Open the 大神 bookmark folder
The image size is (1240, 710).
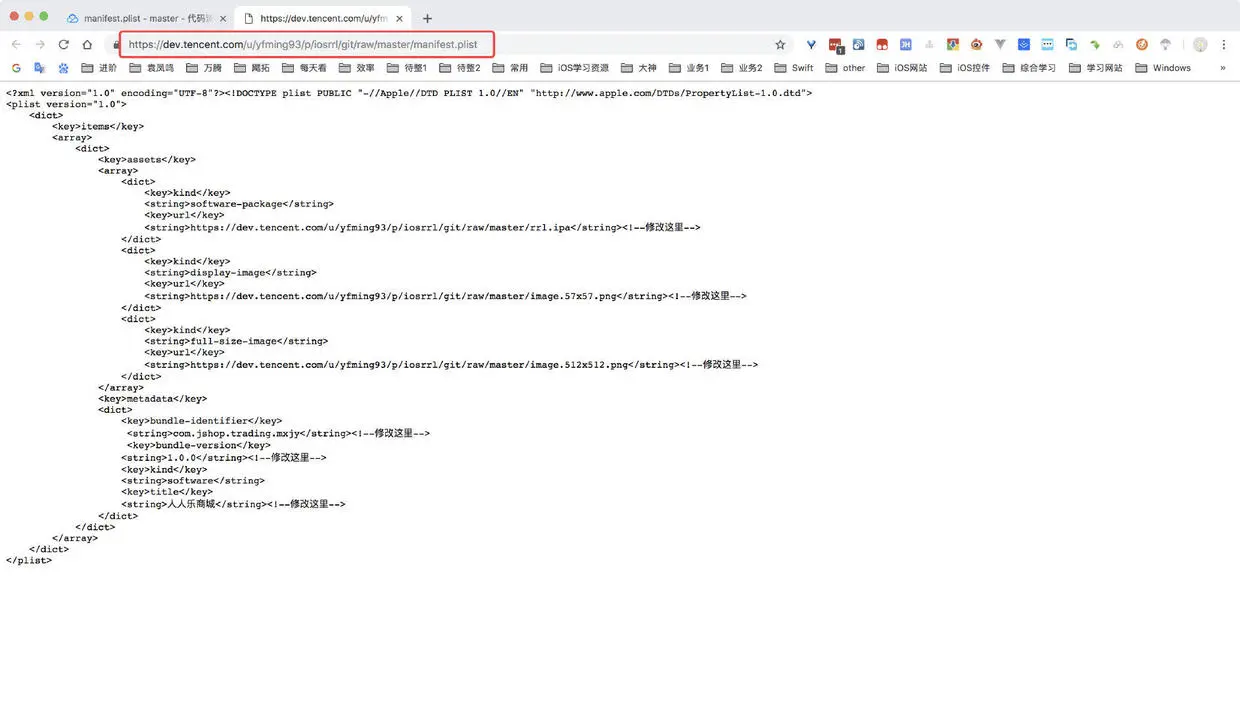point(638,68)
